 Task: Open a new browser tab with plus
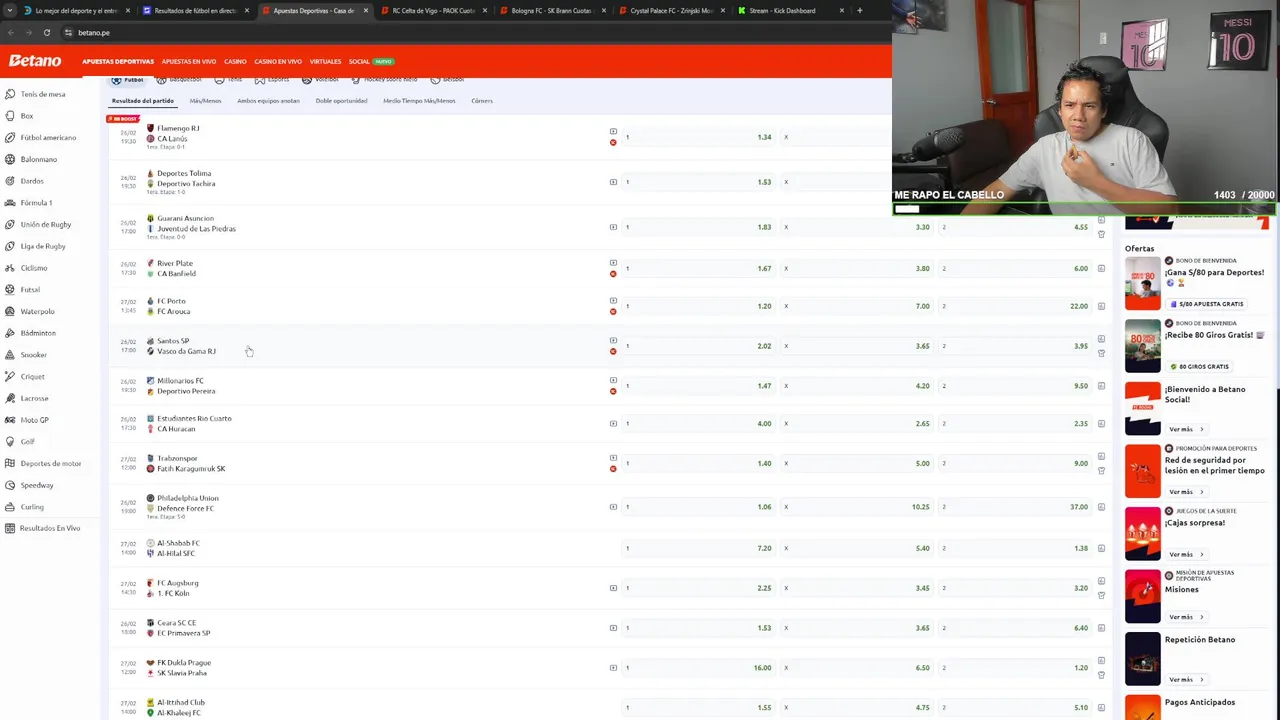(x=859, y=11)
